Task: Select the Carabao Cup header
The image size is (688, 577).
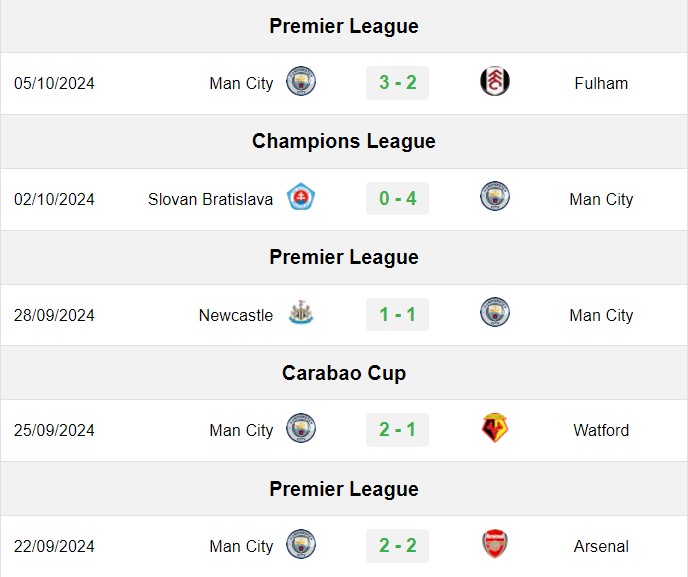Action: tap(344, 373)
